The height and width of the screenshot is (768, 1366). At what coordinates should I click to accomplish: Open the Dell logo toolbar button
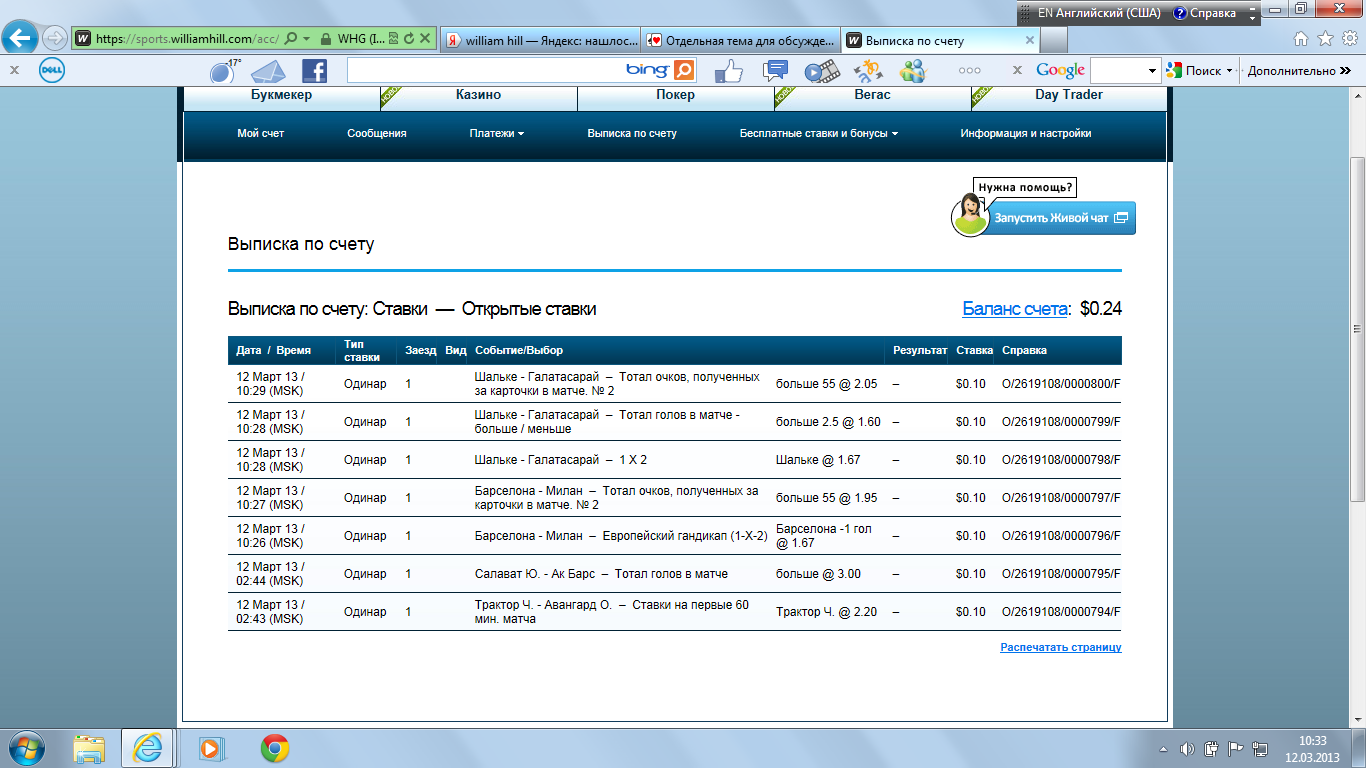pos(52,70)
